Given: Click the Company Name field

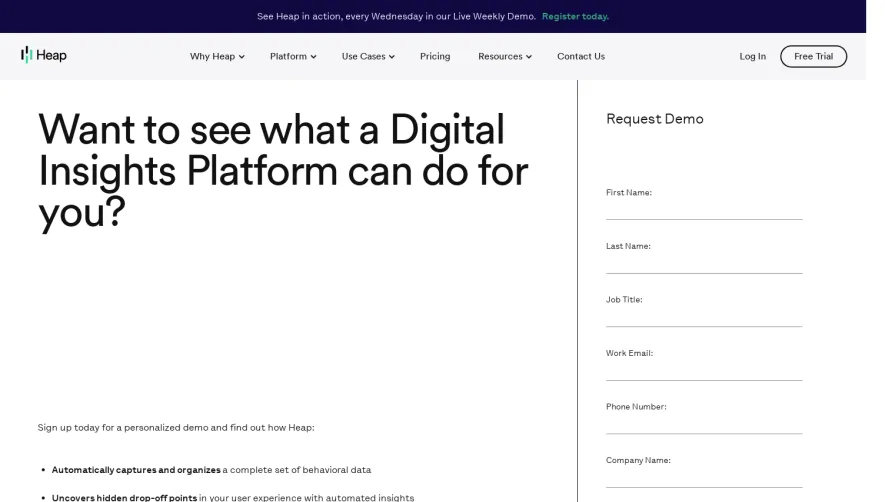Looking at the screenshot, I should [x=704, y=478].
